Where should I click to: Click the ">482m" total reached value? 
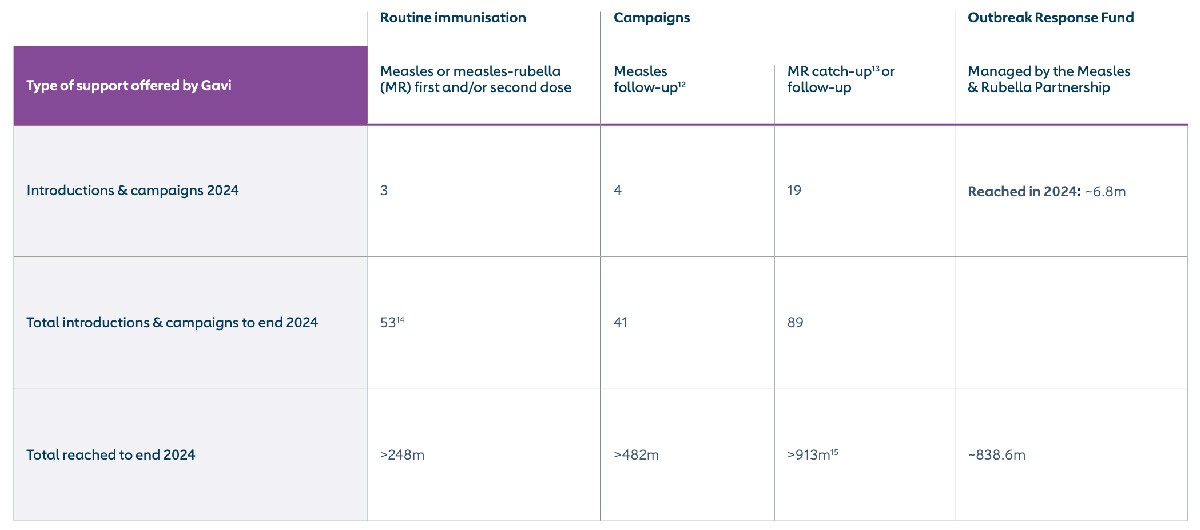click(636, 455)
